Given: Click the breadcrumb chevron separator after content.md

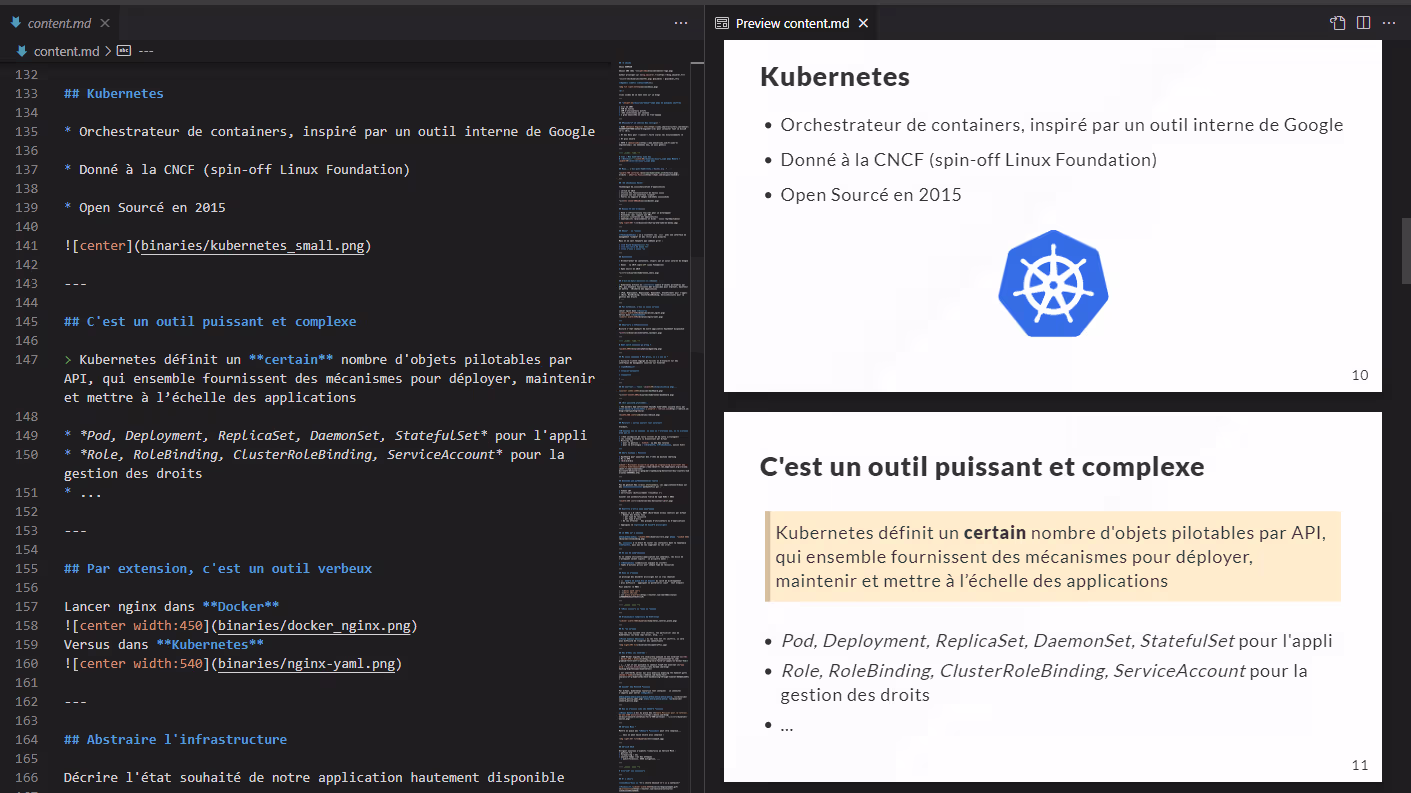Looking at the screenshot, I should [108, 51].
